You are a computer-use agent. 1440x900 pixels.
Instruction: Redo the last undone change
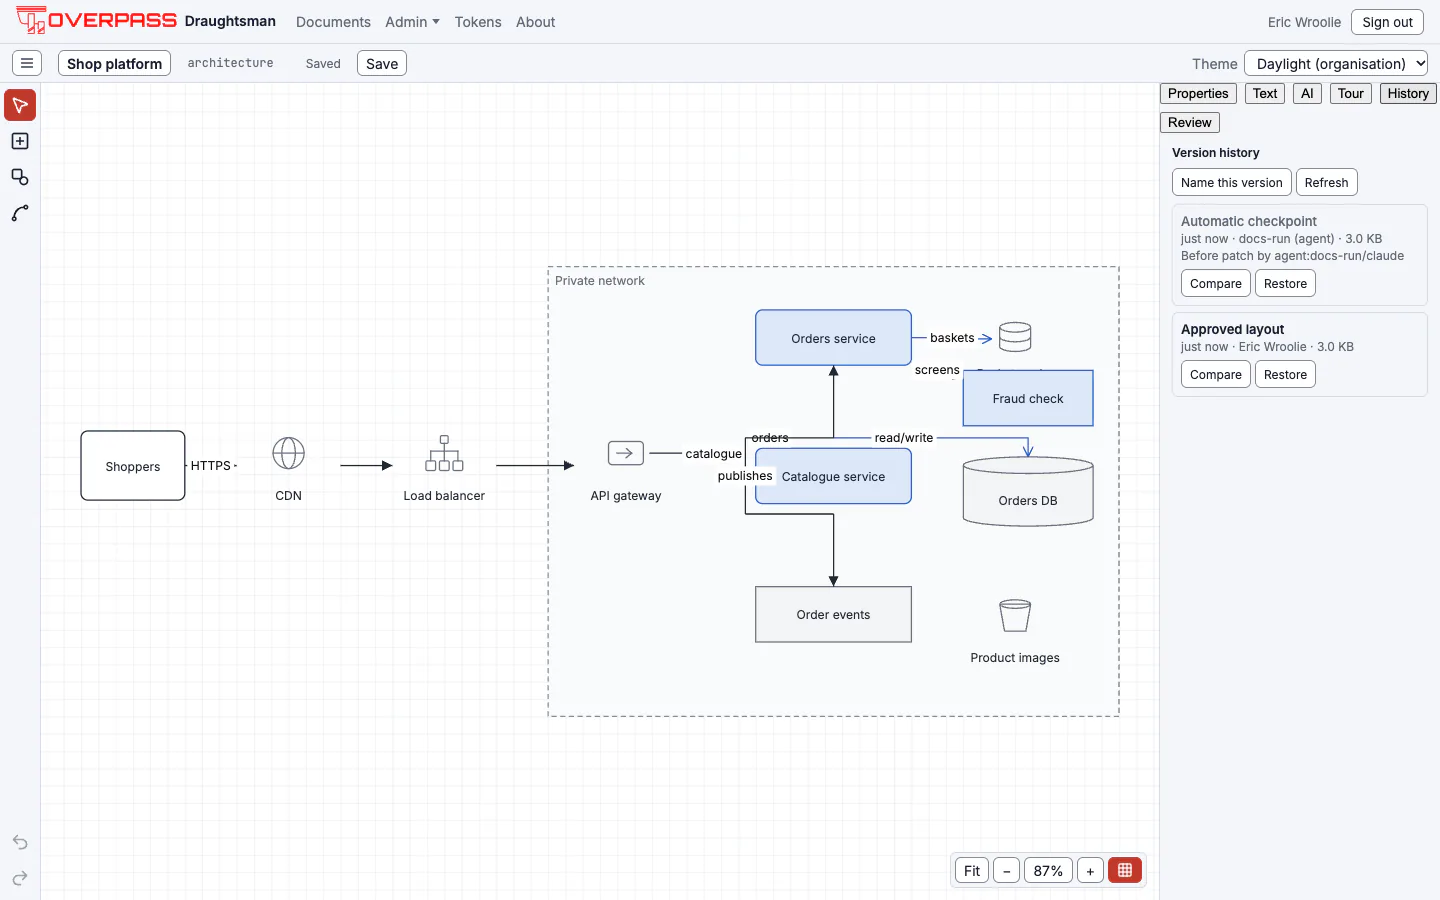click(x=20, y=878)
